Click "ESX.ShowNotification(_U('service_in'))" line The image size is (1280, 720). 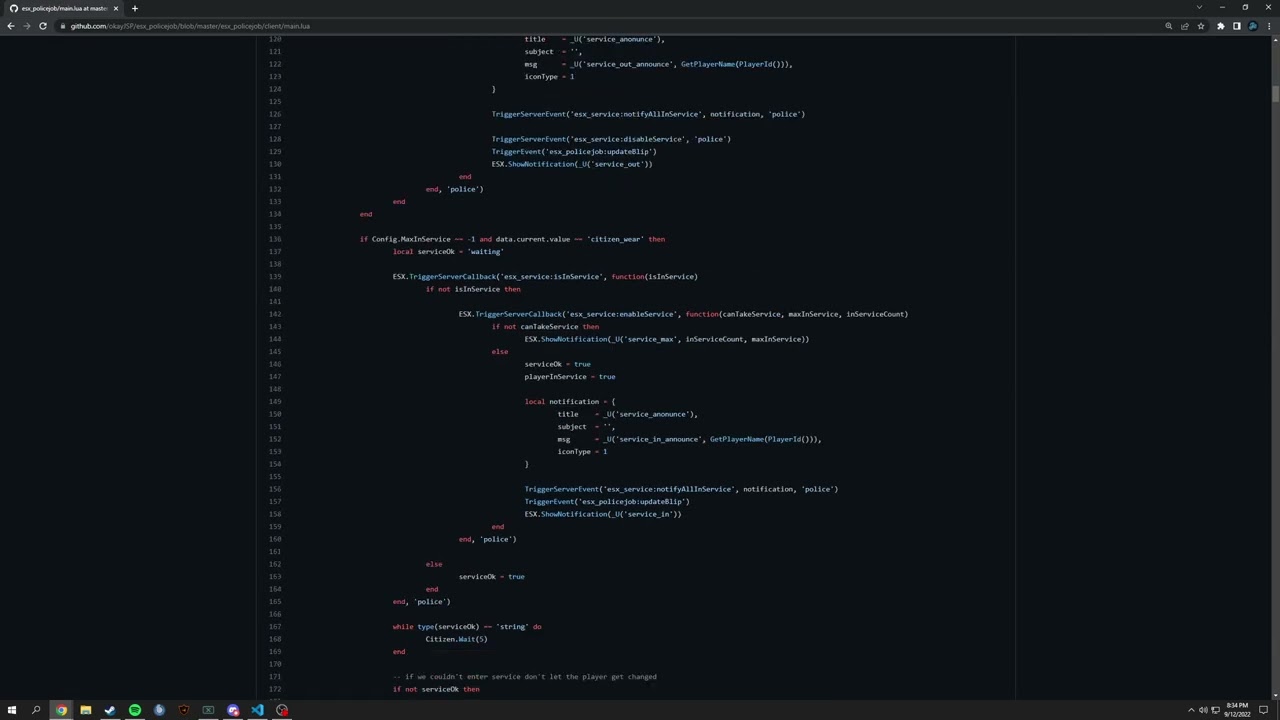[x=603, y=514]
